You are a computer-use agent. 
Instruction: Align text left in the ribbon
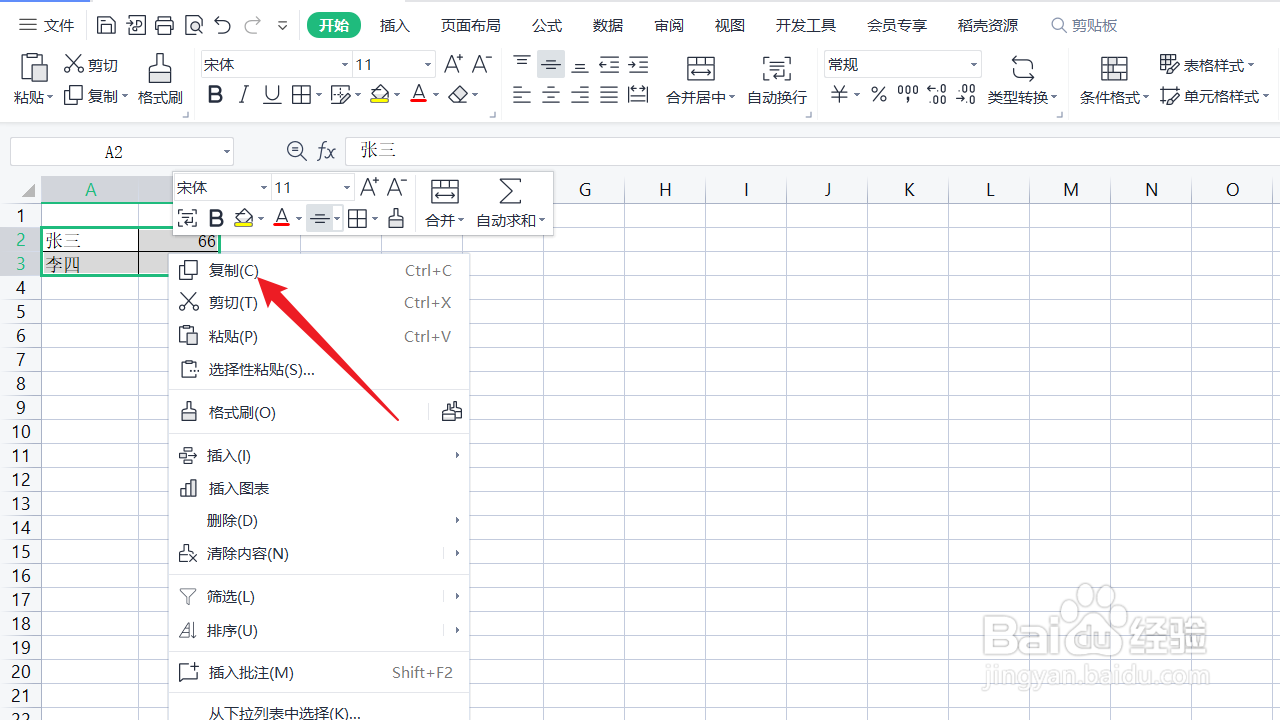(522, 95)
